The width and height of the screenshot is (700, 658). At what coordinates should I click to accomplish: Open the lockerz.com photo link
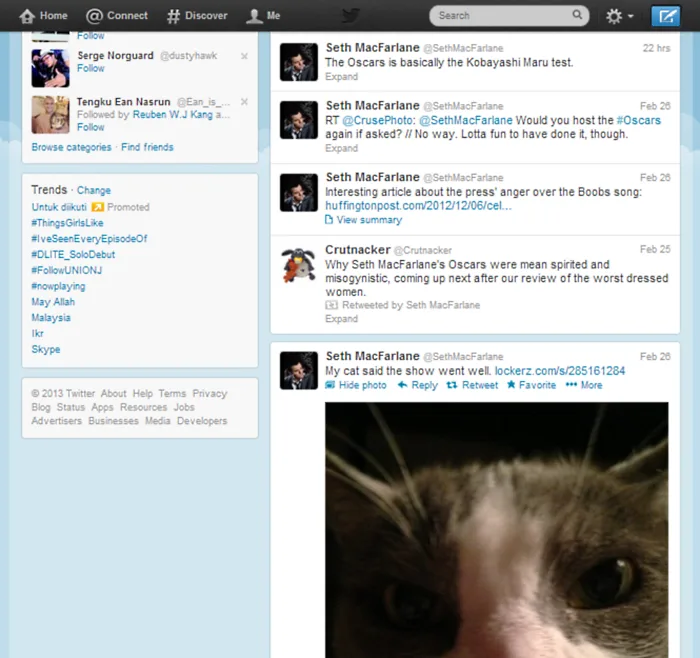560,371
